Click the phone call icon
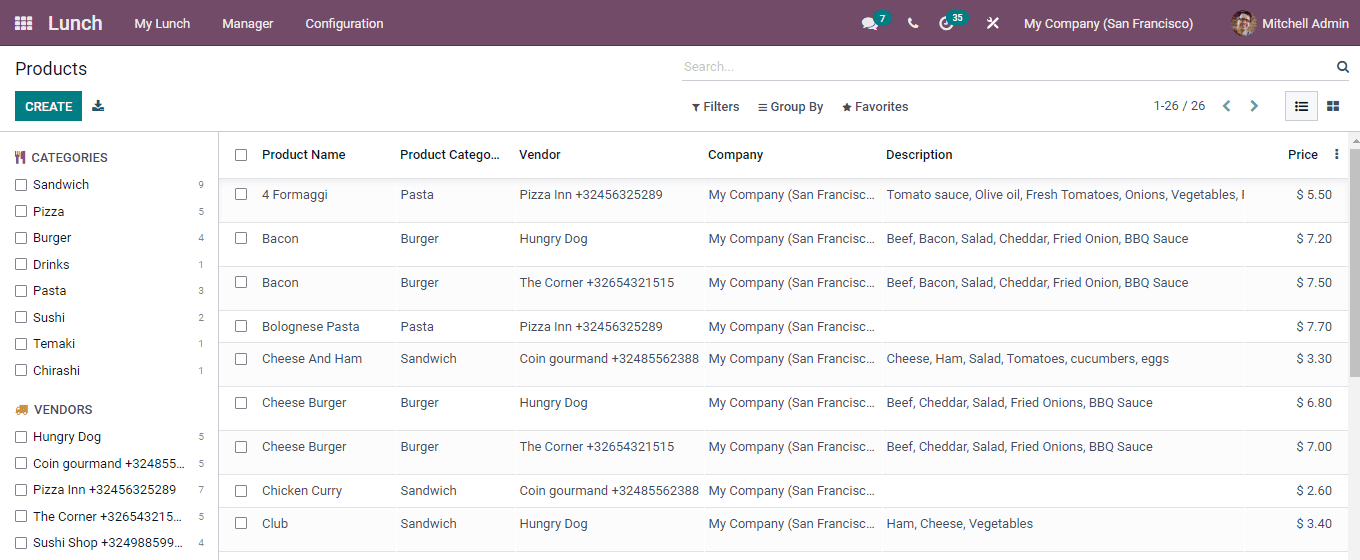This screenshot has height=560, width=1360. point(913,23)
